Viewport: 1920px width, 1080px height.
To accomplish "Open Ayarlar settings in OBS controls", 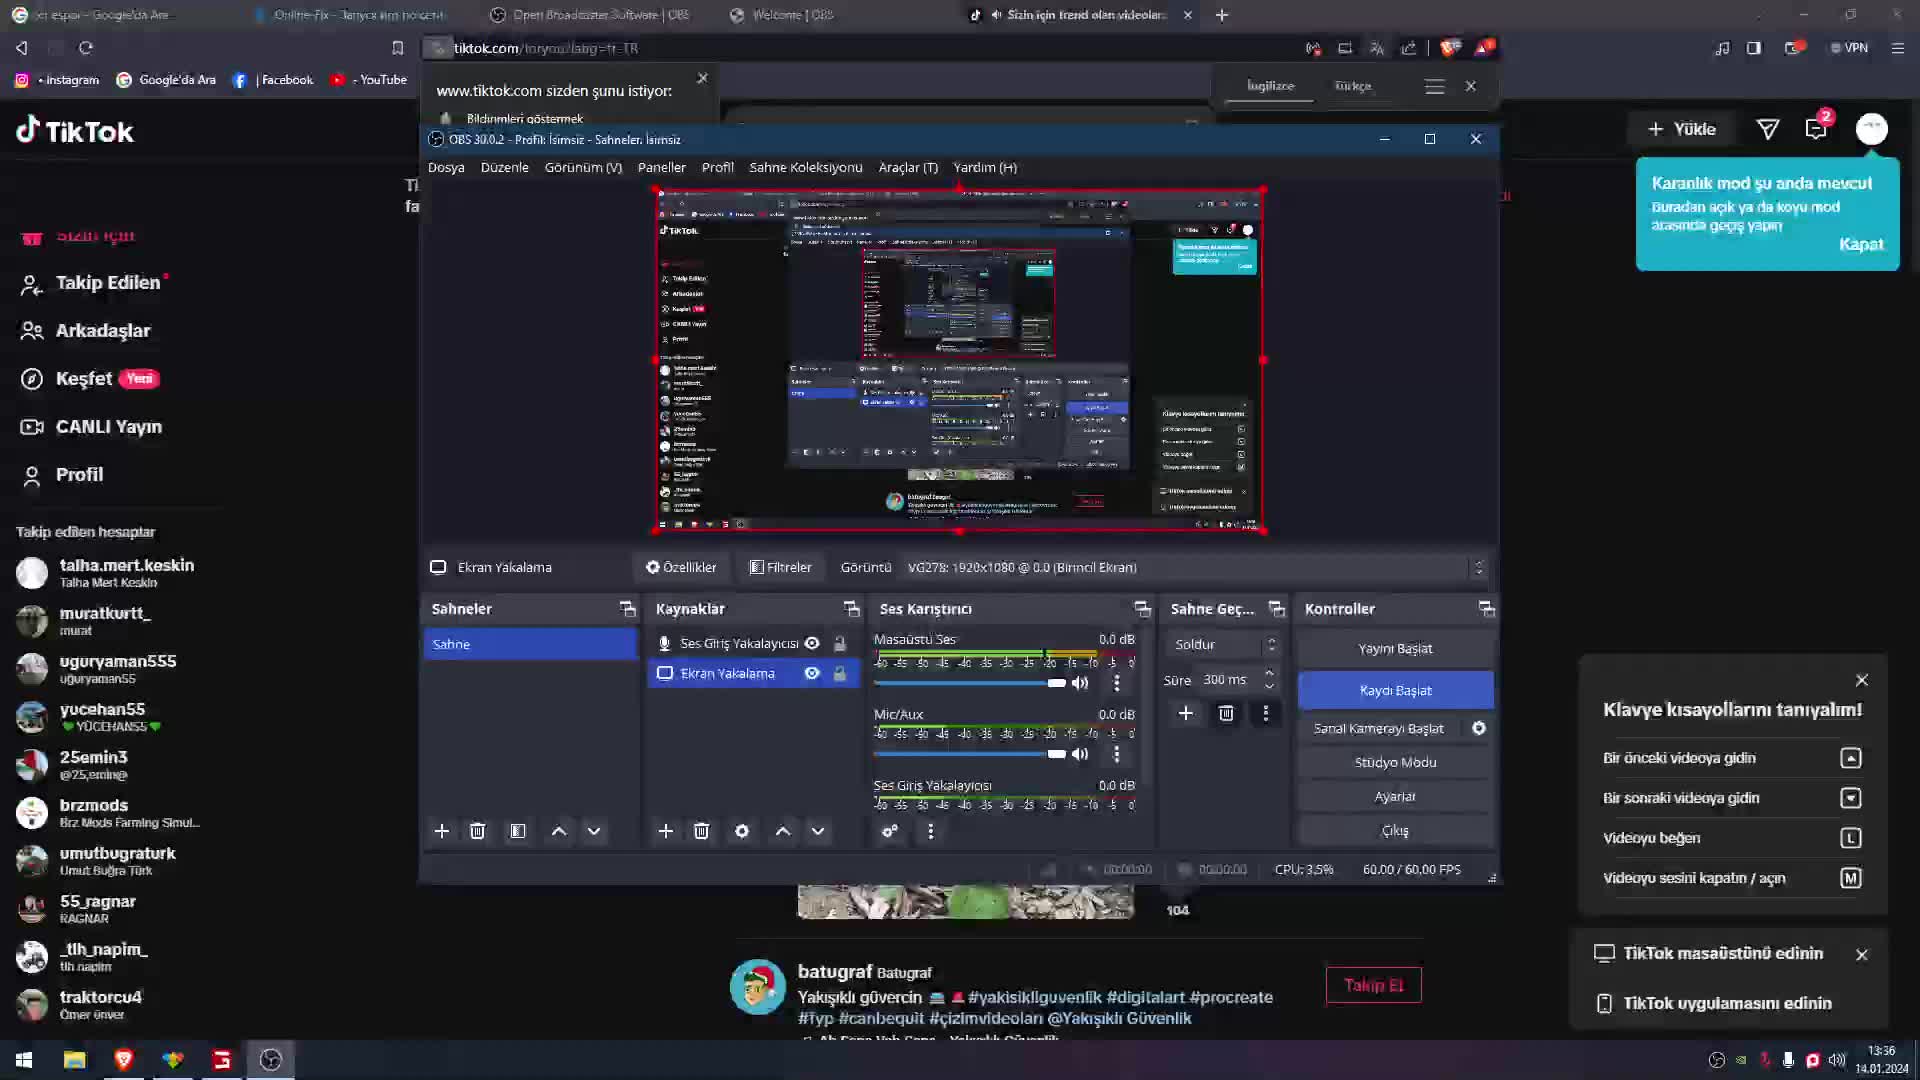I will (x=1395, y=796).
